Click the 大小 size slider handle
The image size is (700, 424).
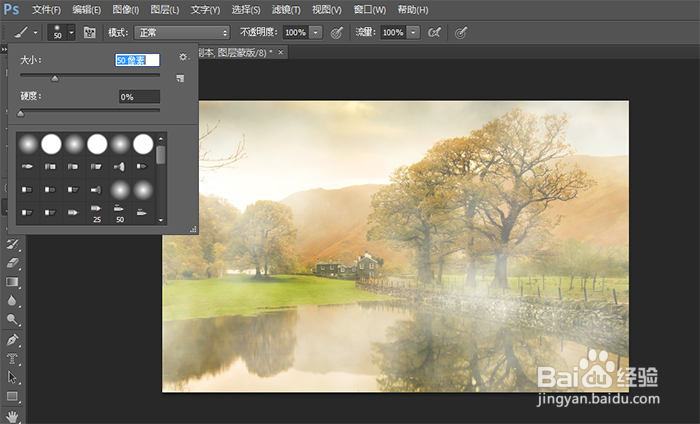click(x=55, y=79)
